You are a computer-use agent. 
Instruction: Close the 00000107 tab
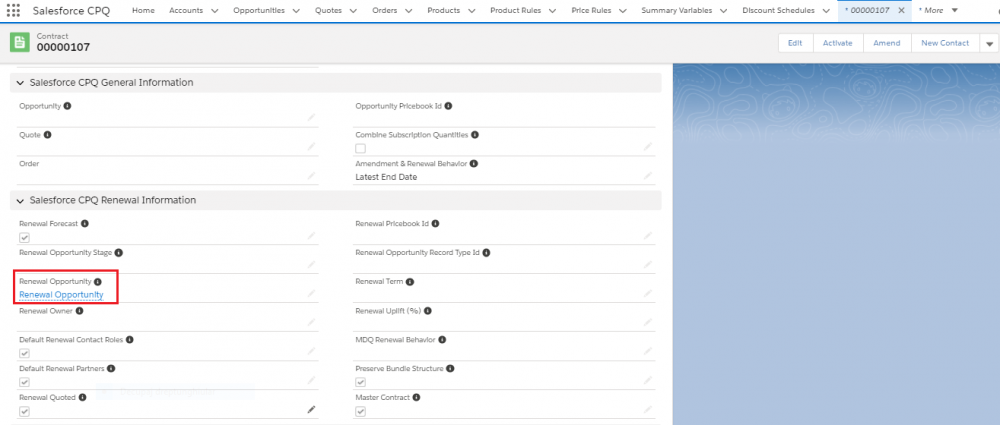click(x=901, y=10)
